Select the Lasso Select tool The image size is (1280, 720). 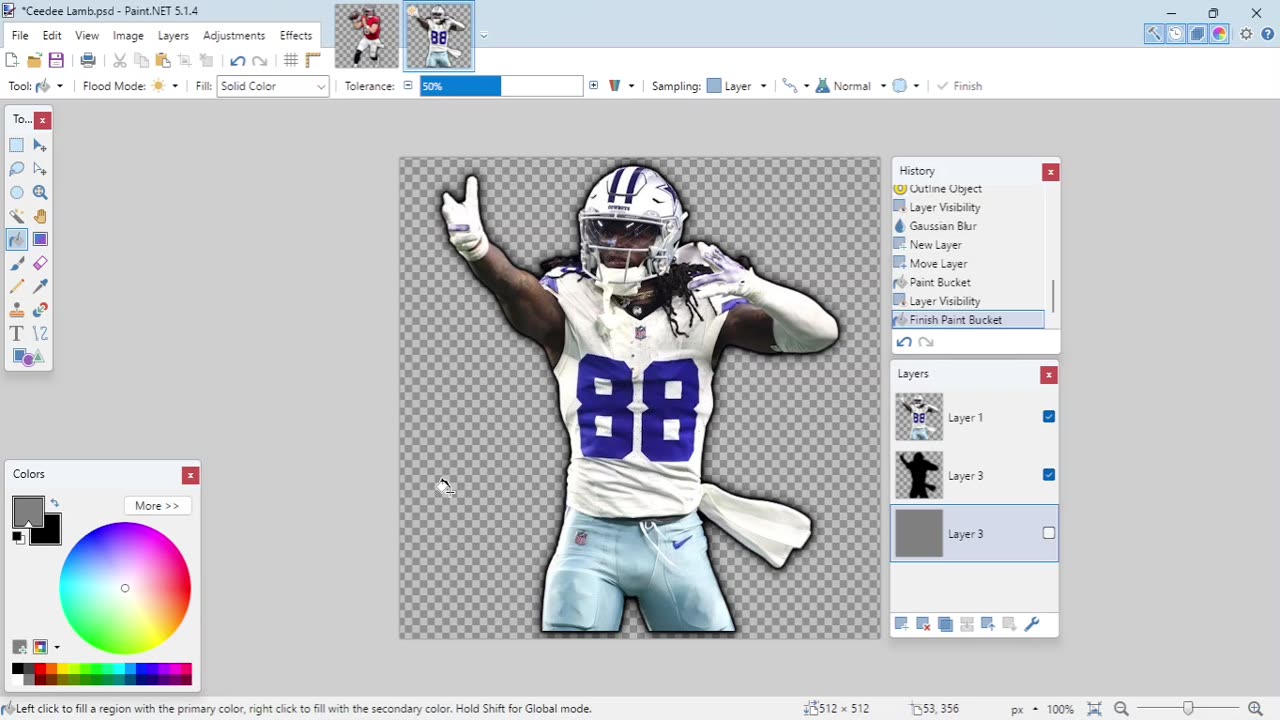(17, 169)
